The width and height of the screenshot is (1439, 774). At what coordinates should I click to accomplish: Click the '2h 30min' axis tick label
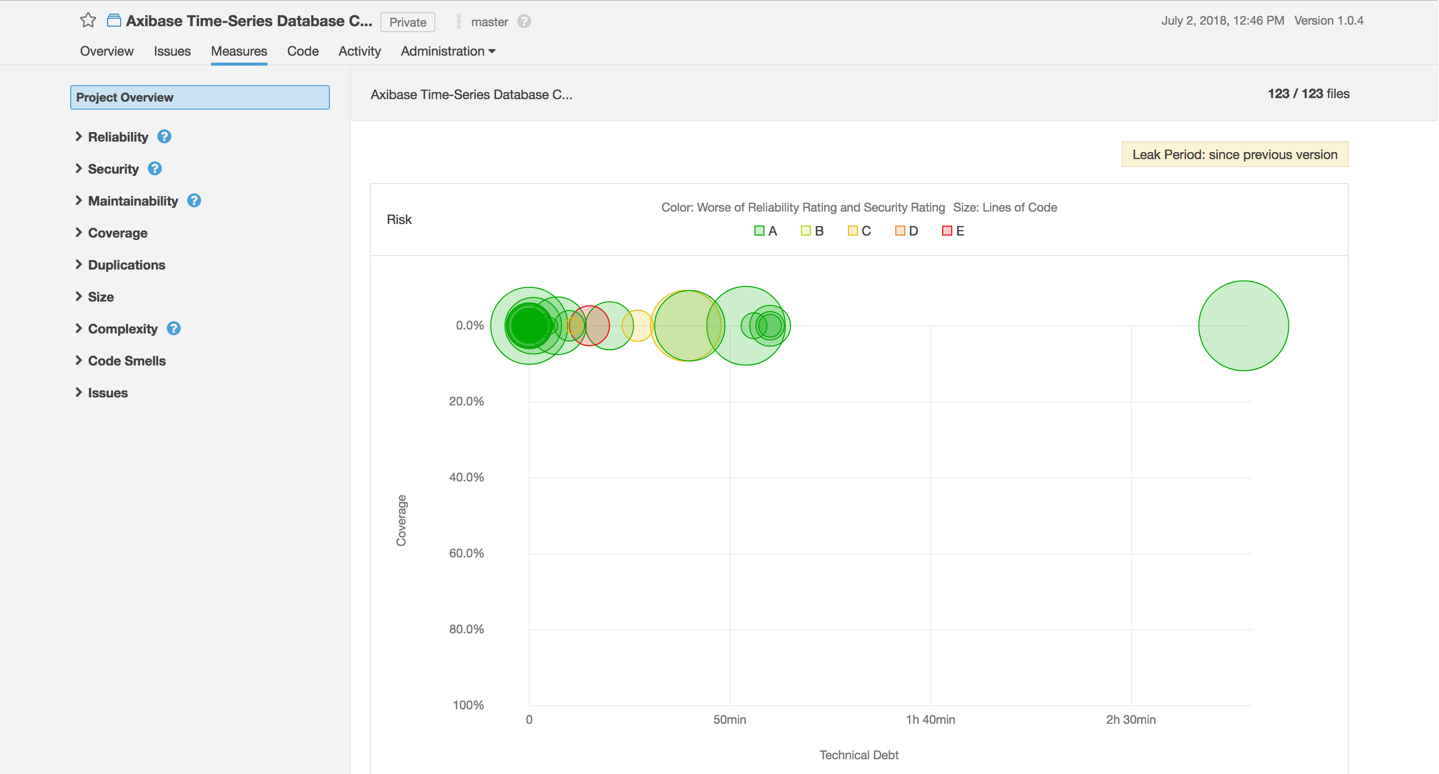pos(1131,720)
